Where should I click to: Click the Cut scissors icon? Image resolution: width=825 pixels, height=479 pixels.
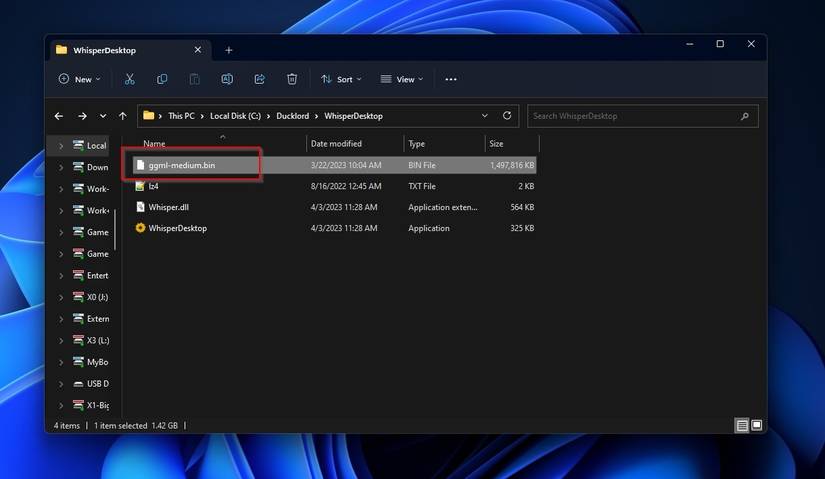[129, 79]
